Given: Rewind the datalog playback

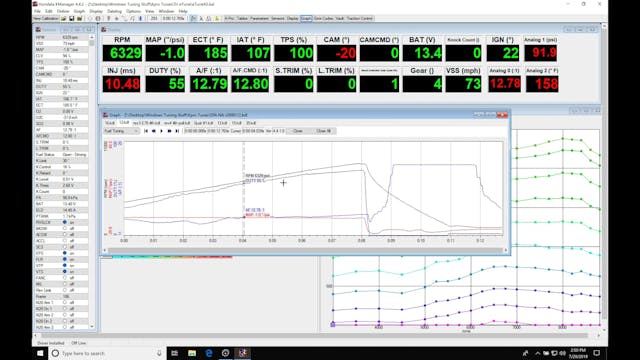Looking at the screenshot, I should (153, 131).
